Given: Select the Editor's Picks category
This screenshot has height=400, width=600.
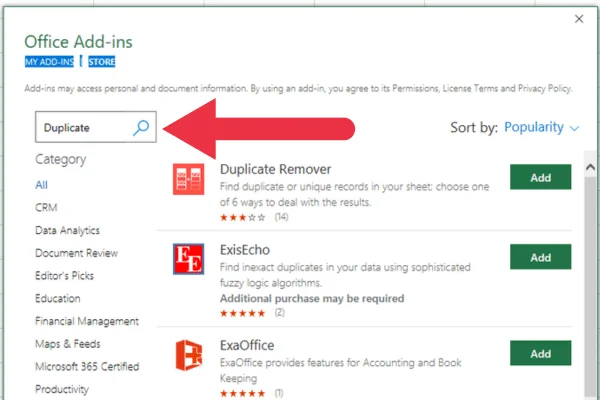Looking at the screenshot, I should click(x=64, y=276).
